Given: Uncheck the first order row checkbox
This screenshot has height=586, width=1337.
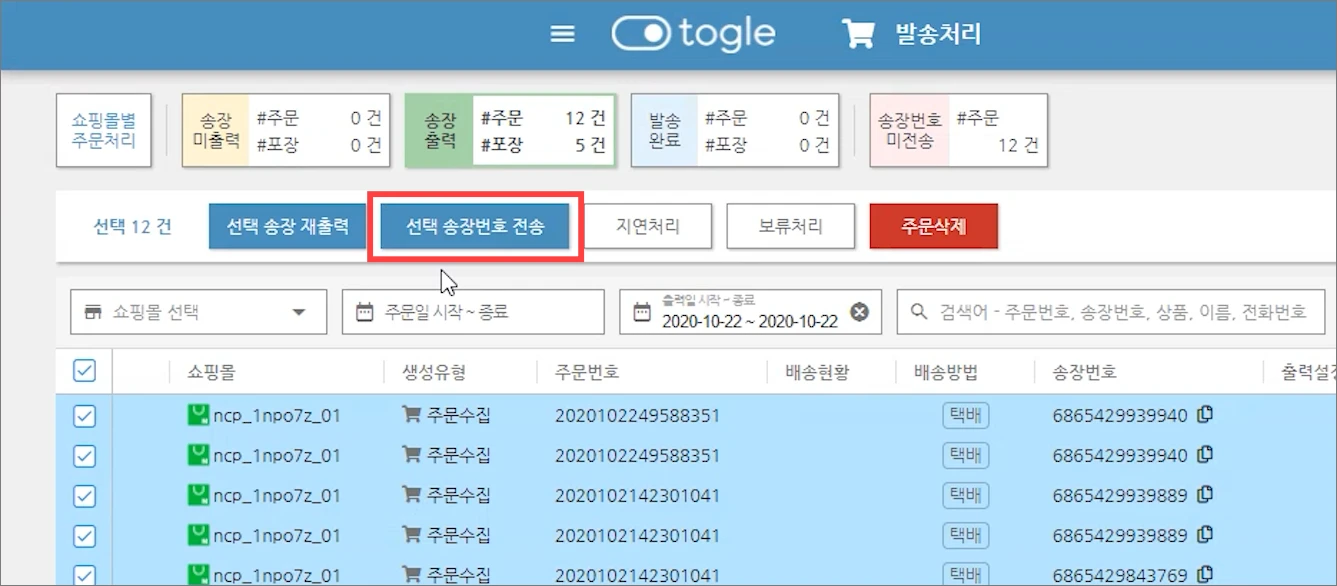Looking at the screenshot, I should [83, 414].
